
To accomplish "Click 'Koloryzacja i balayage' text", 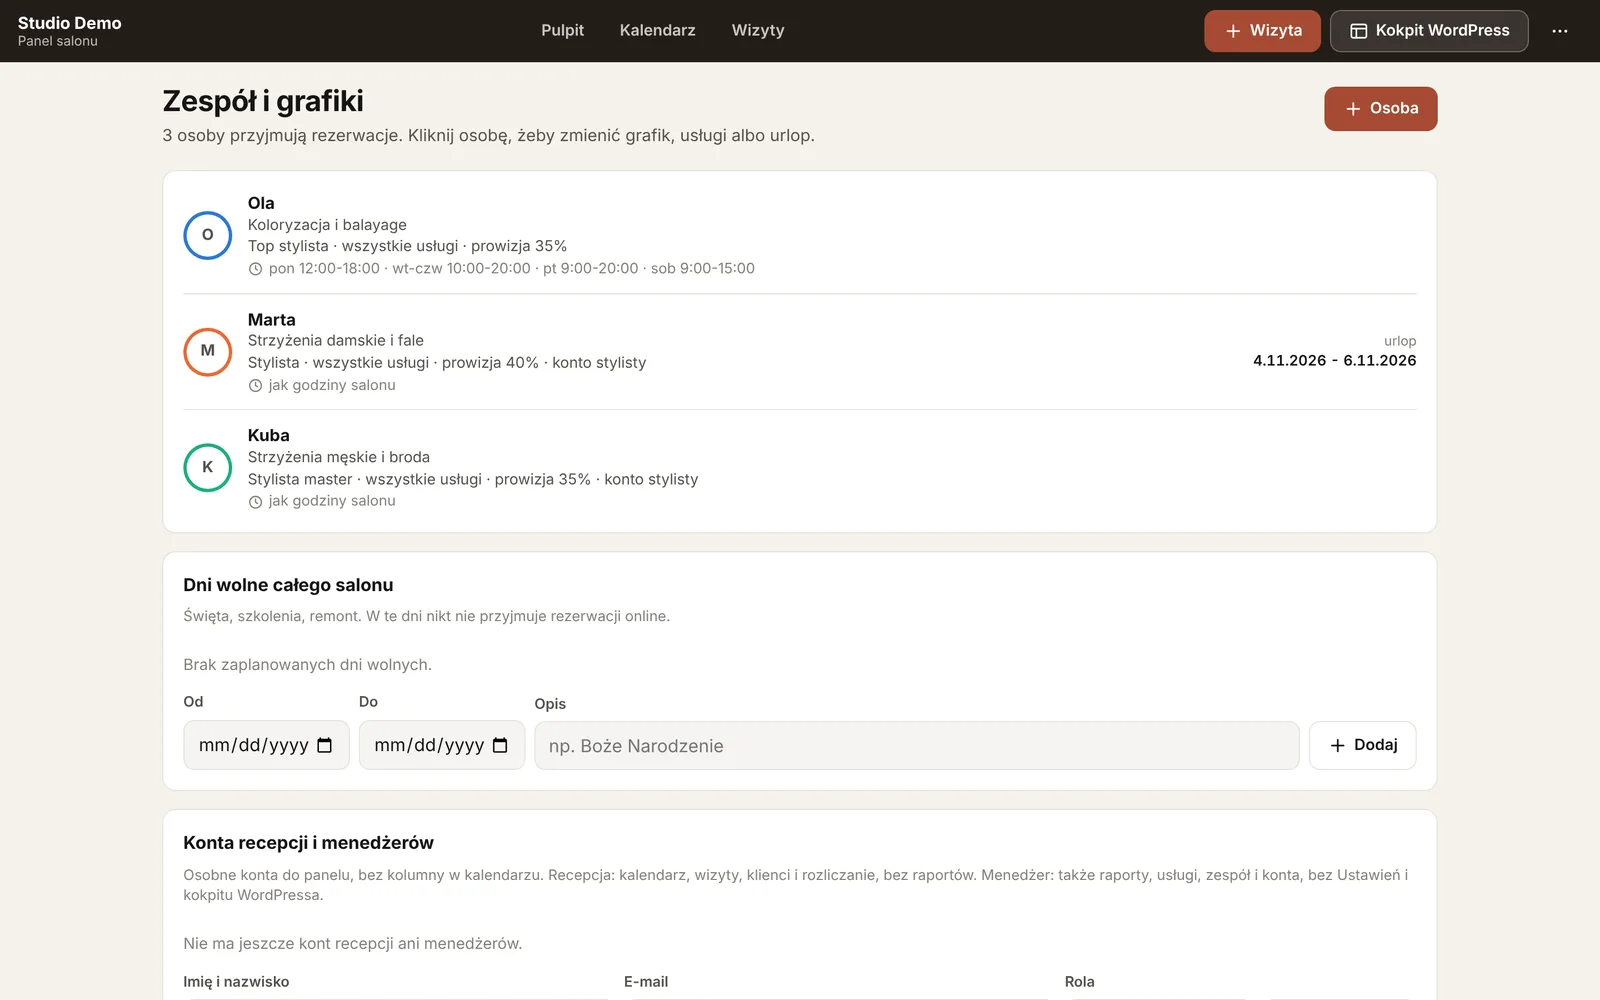I will point(327,225).
